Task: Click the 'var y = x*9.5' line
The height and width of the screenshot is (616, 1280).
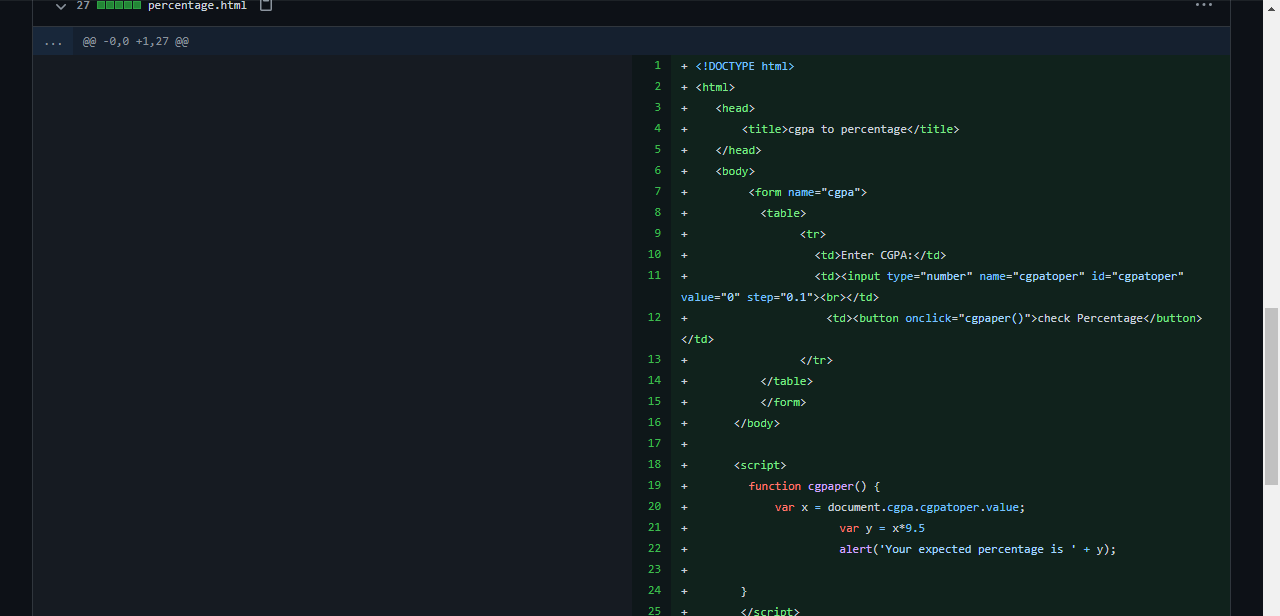Action: point(882,528)
